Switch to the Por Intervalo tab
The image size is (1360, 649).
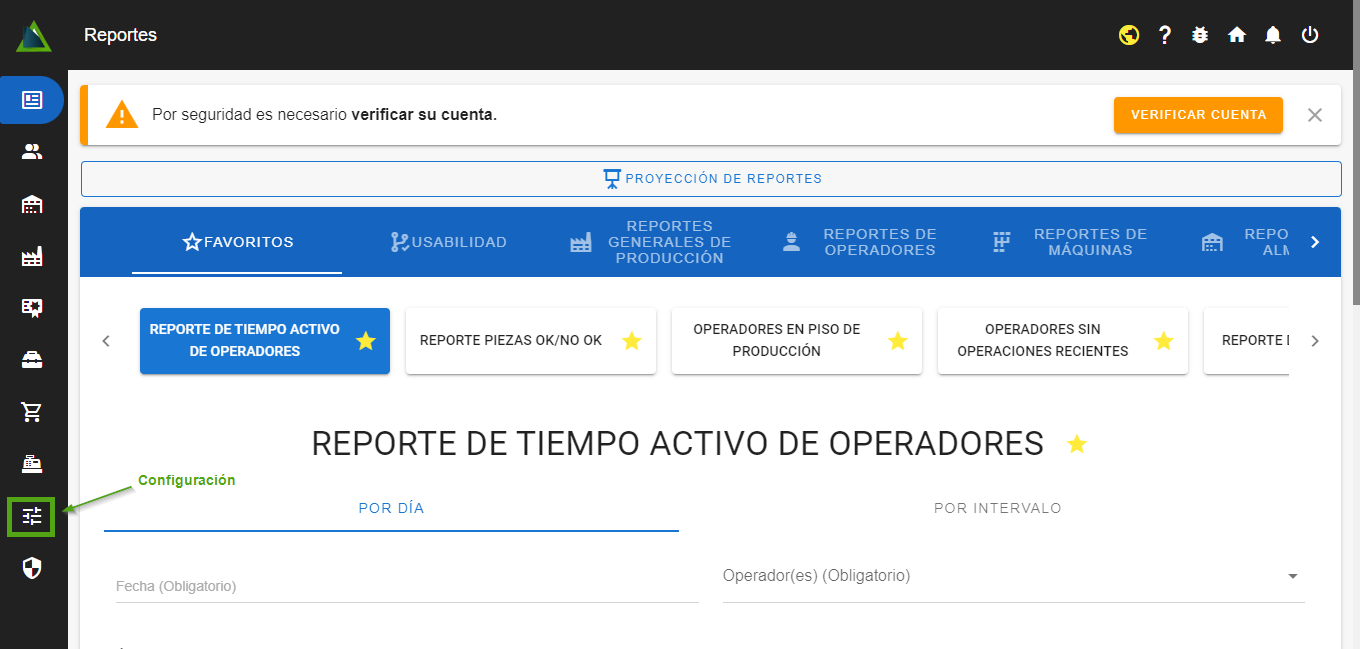point(997,508)
